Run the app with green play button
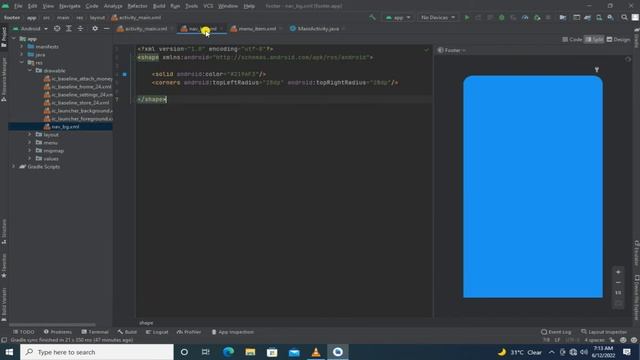Screen dimensions: 640x360 pyautogui.click(x=467, y=18)
